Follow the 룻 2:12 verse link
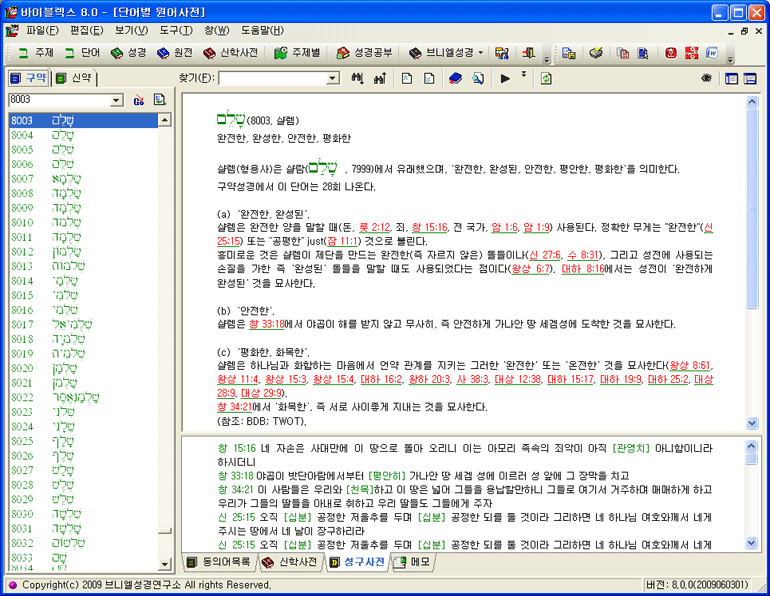This screenshot has height=596, width=770. pyautogui.click(x=375, y=227)
